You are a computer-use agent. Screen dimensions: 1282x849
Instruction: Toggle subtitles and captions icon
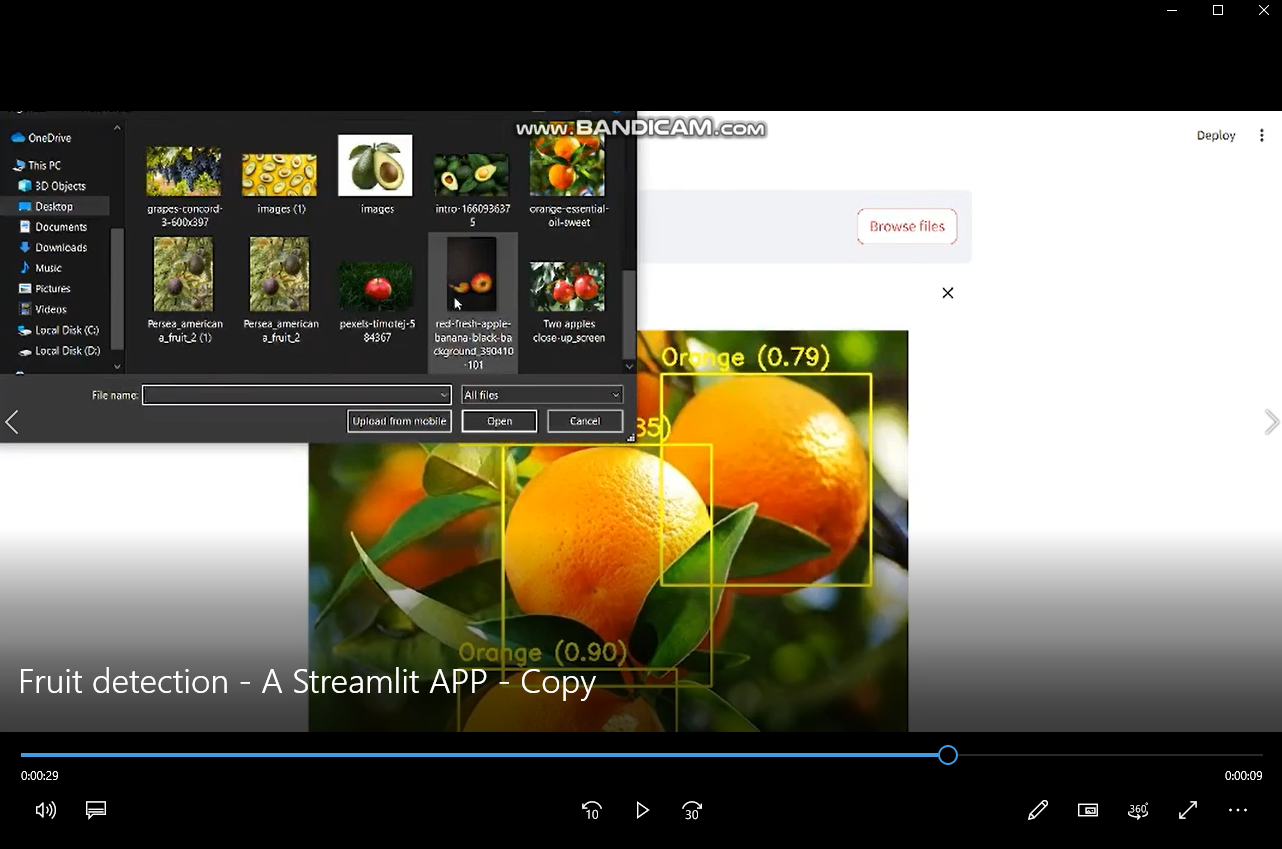click(x=96, y=810)
